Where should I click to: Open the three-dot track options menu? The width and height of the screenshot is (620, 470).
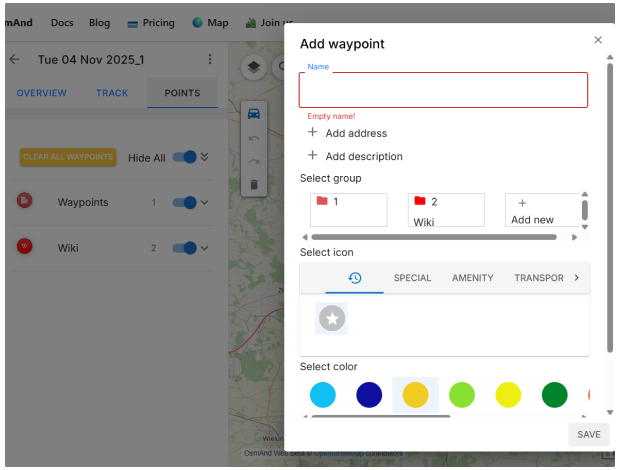point(210,59)
